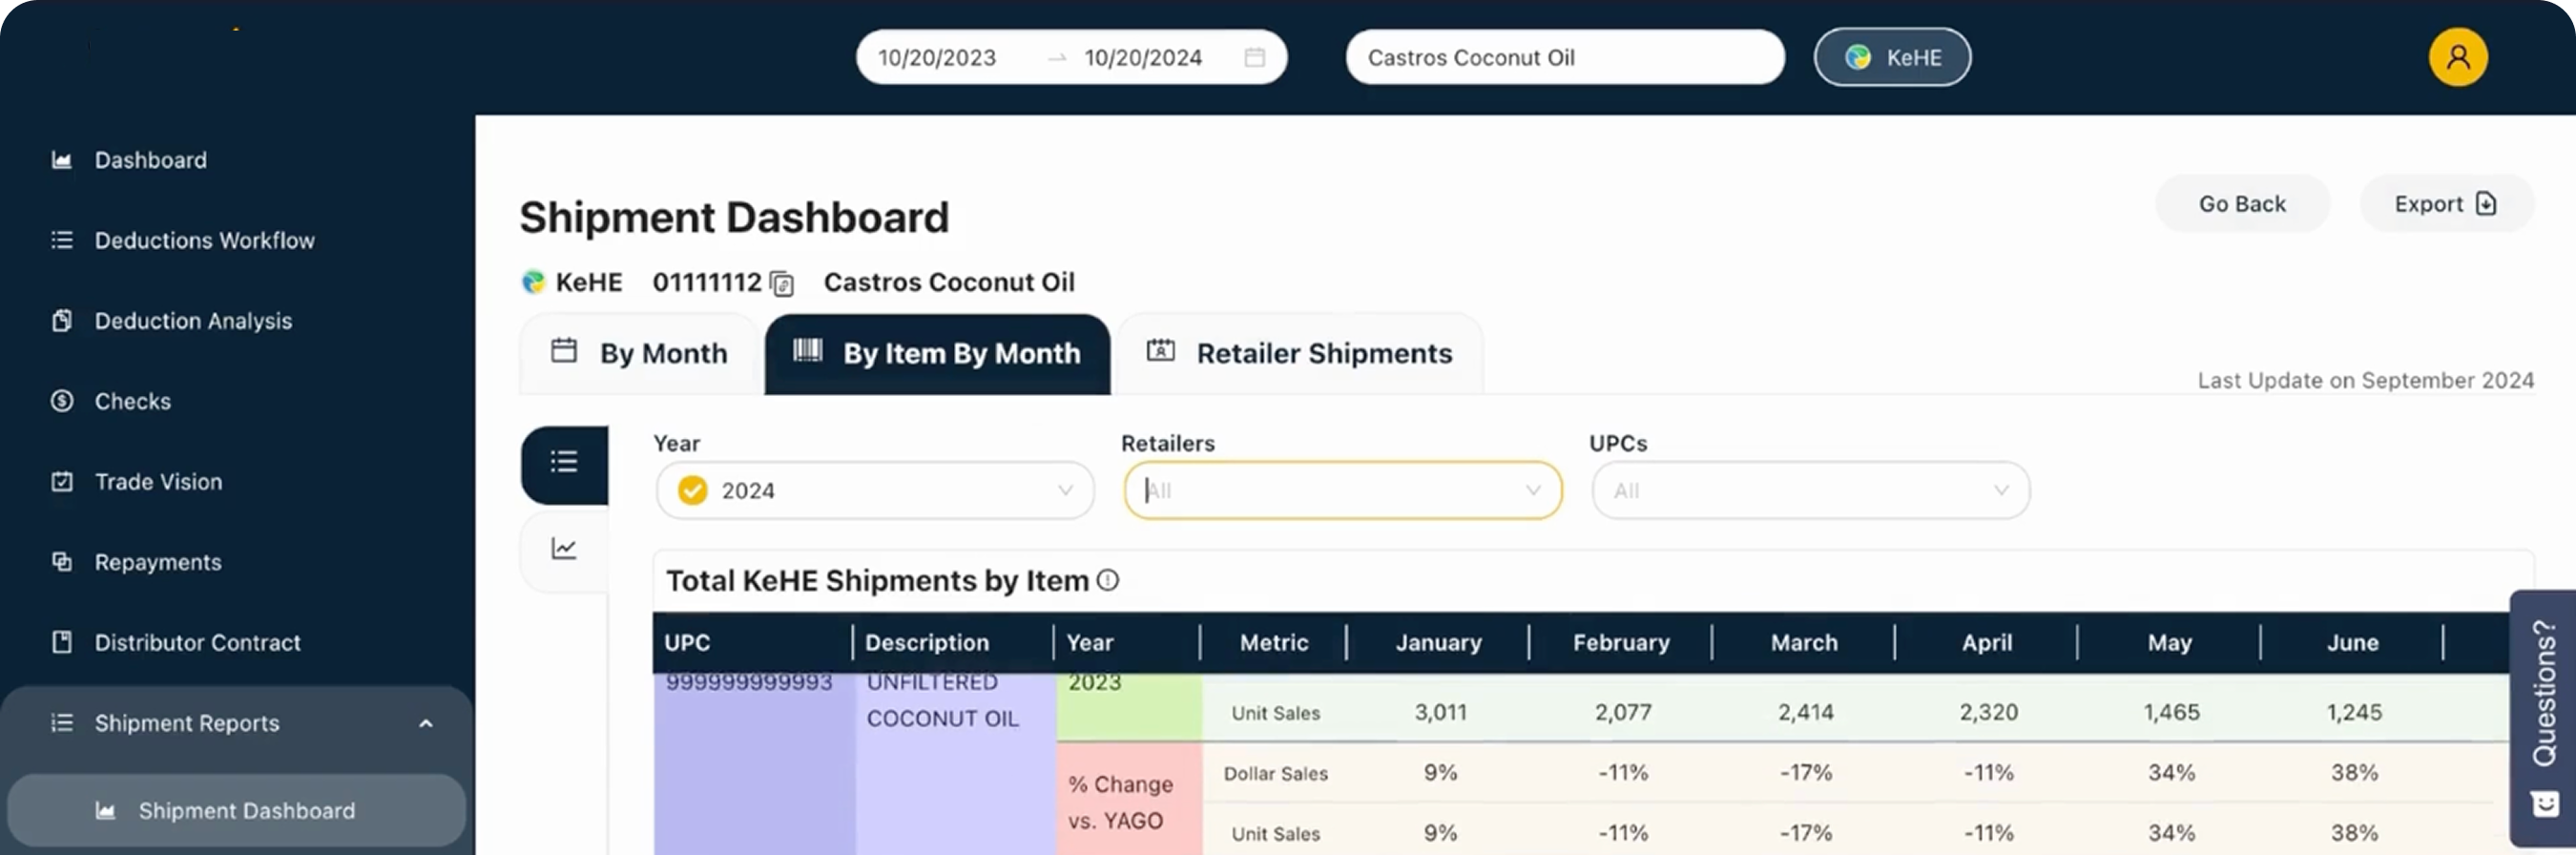Open the Year 2024 dropdown

pos(875,490)
